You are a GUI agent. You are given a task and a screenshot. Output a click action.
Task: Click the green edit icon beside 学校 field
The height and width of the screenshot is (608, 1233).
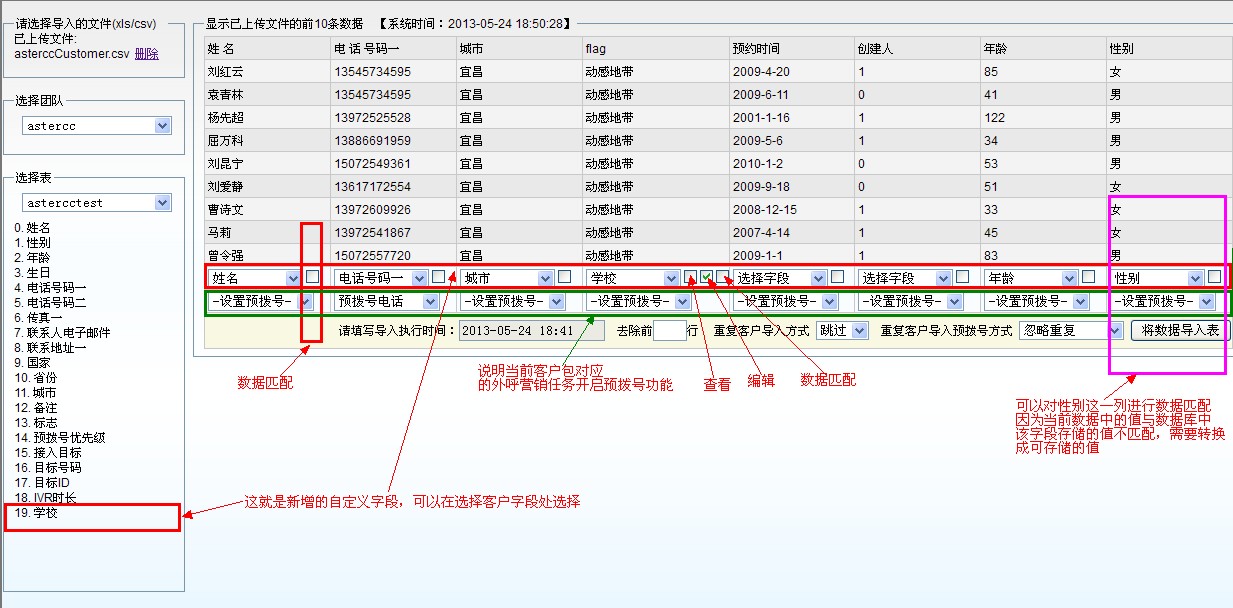click(x=707, y=277)
